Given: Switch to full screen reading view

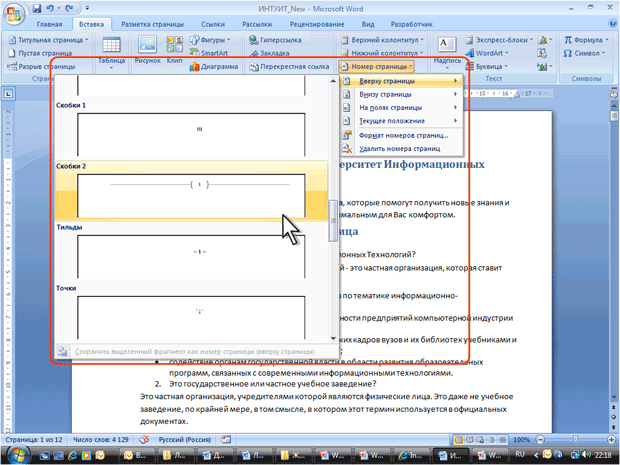Looking at the screenshot, I should 470,440.
